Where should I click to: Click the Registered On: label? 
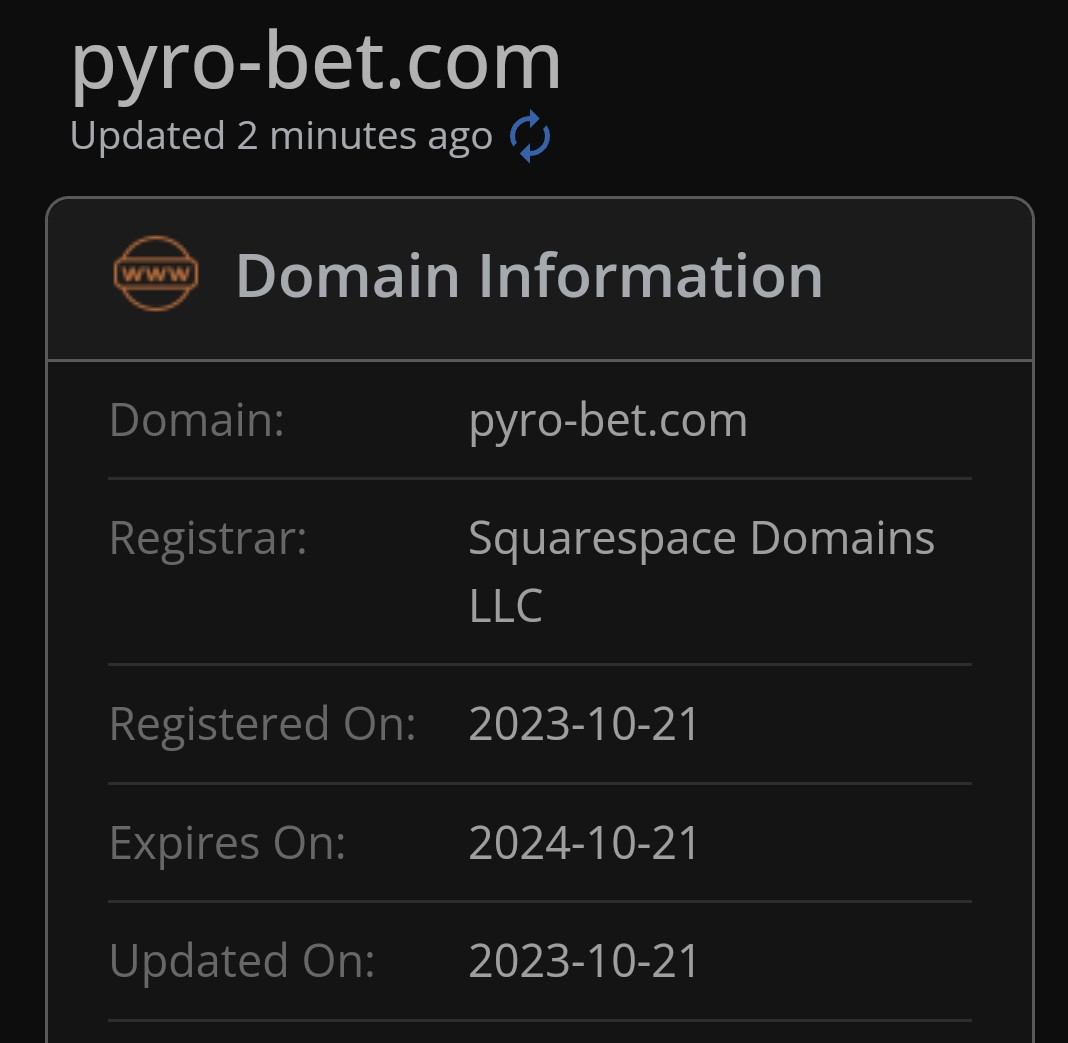point(263,724)
